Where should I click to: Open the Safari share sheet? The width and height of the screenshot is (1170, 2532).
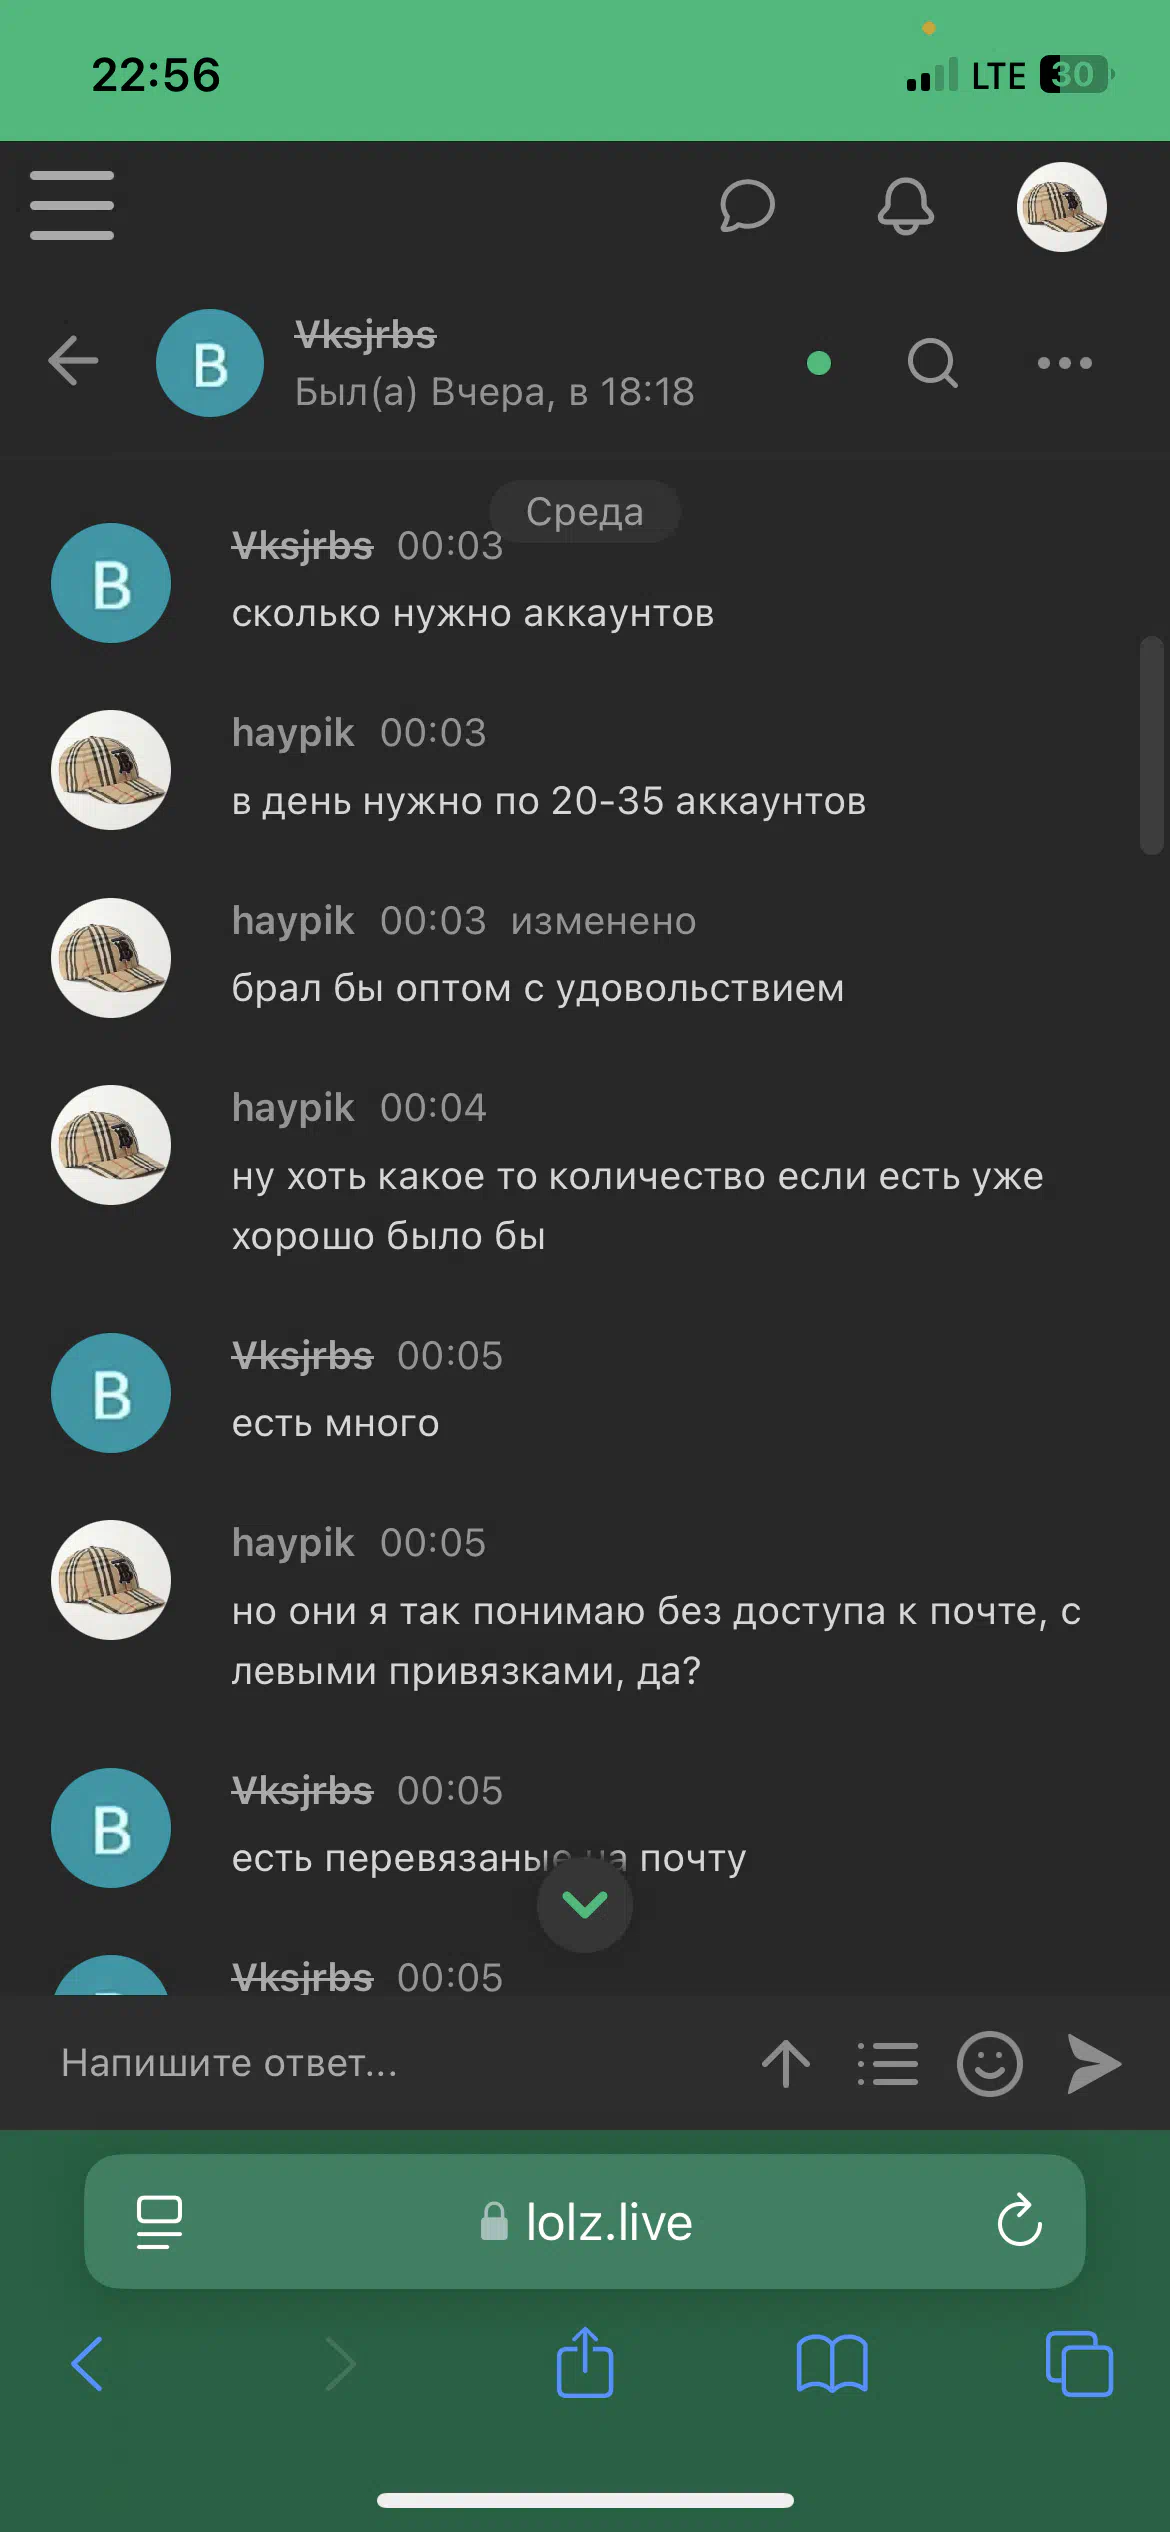tap(585, 2362)
